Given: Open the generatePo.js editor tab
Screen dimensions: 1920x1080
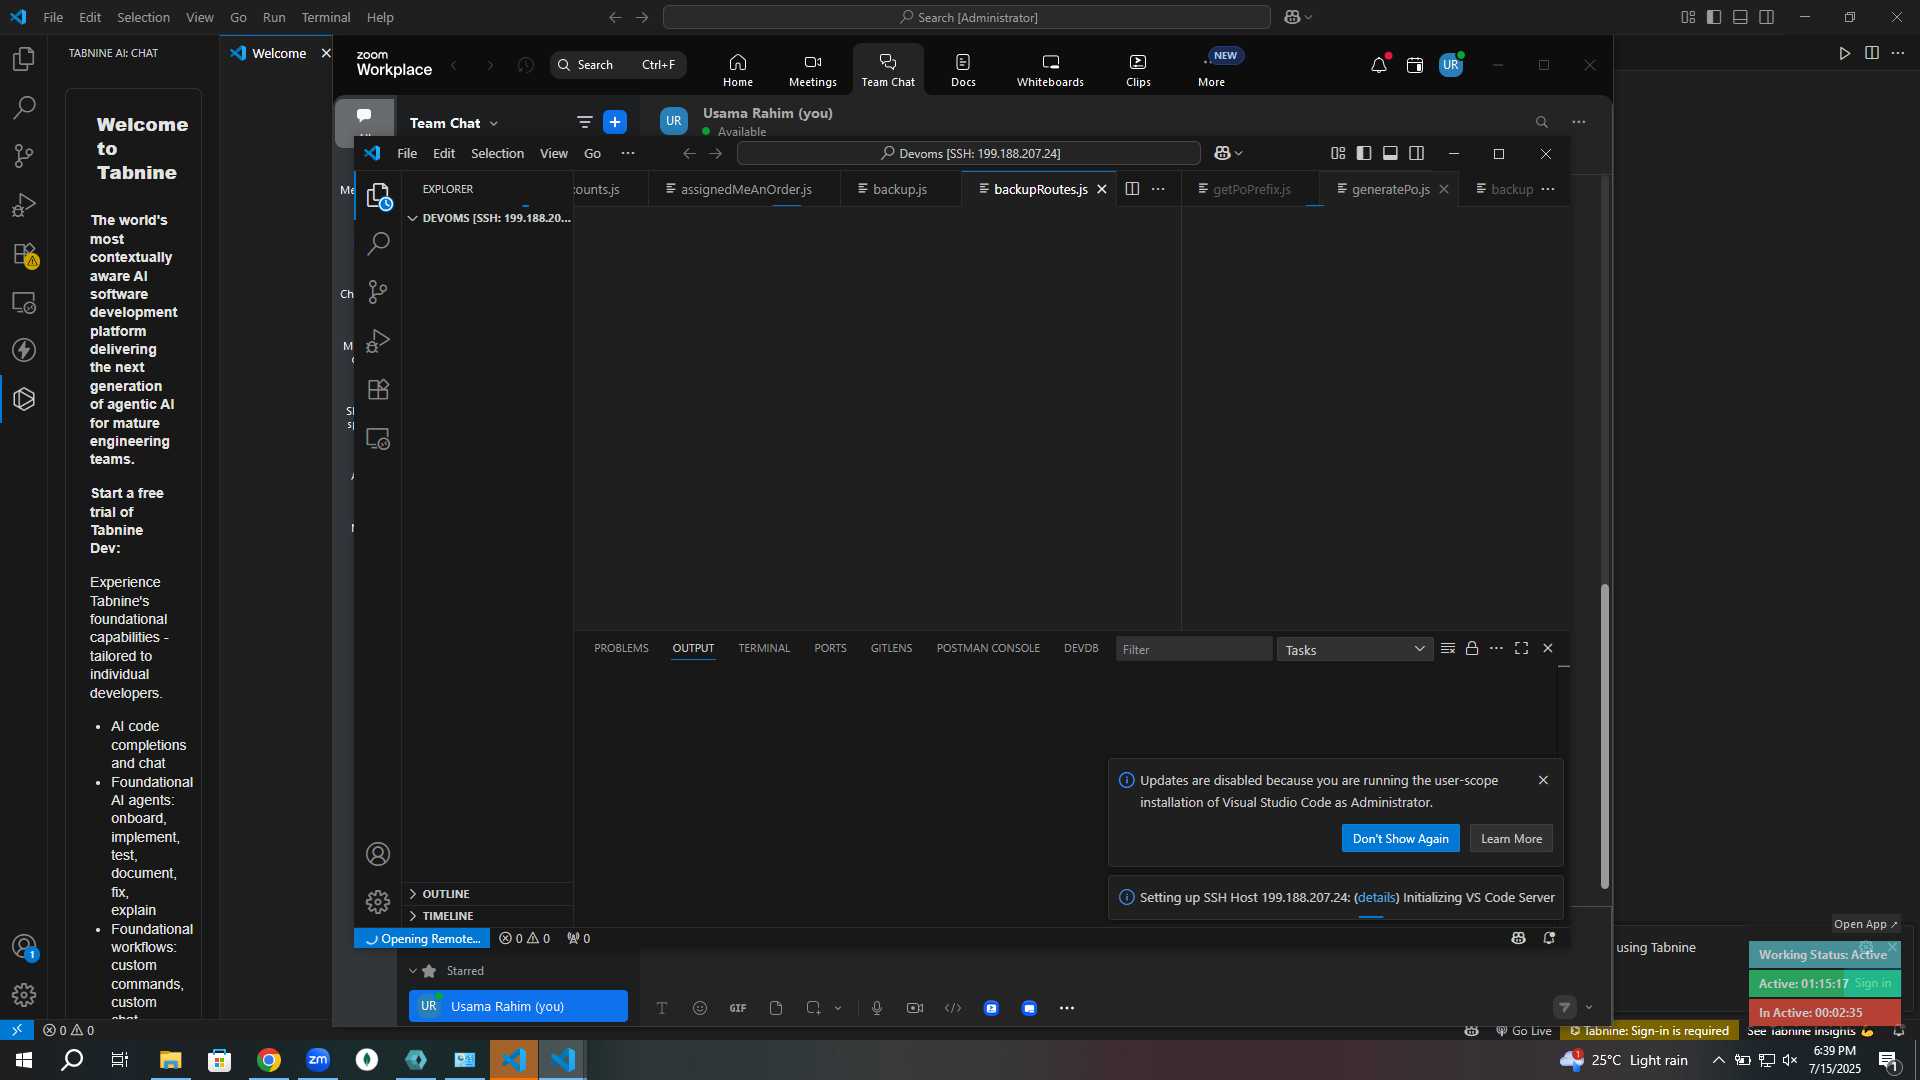Looking at the screenshot, I should click(x=1390, y=189).
